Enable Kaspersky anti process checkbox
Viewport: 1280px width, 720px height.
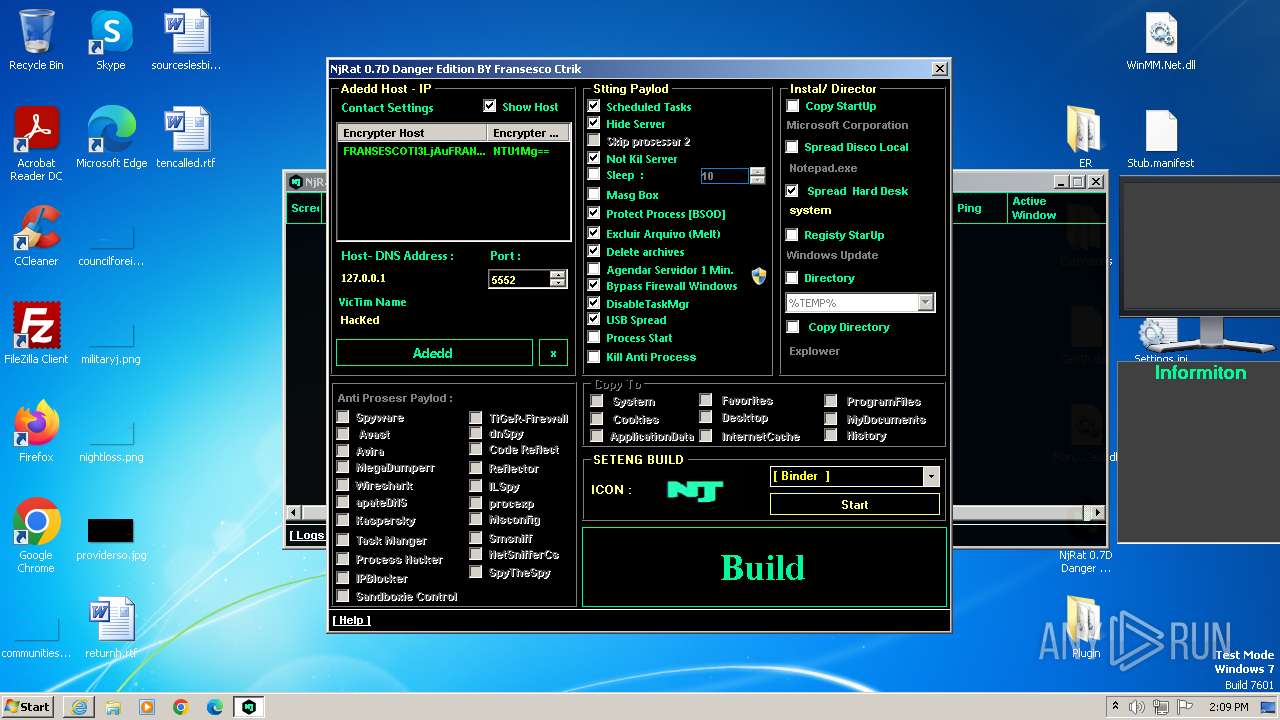[343, 520]
